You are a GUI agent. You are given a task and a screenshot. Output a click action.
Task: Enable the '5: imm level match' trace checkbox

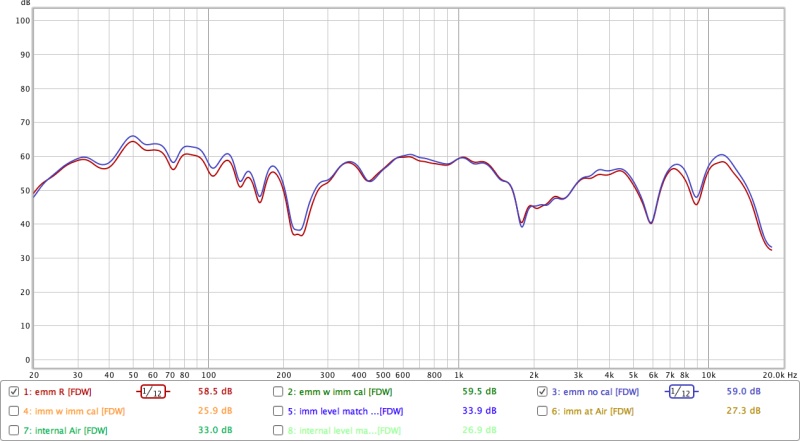click(278, 411)
